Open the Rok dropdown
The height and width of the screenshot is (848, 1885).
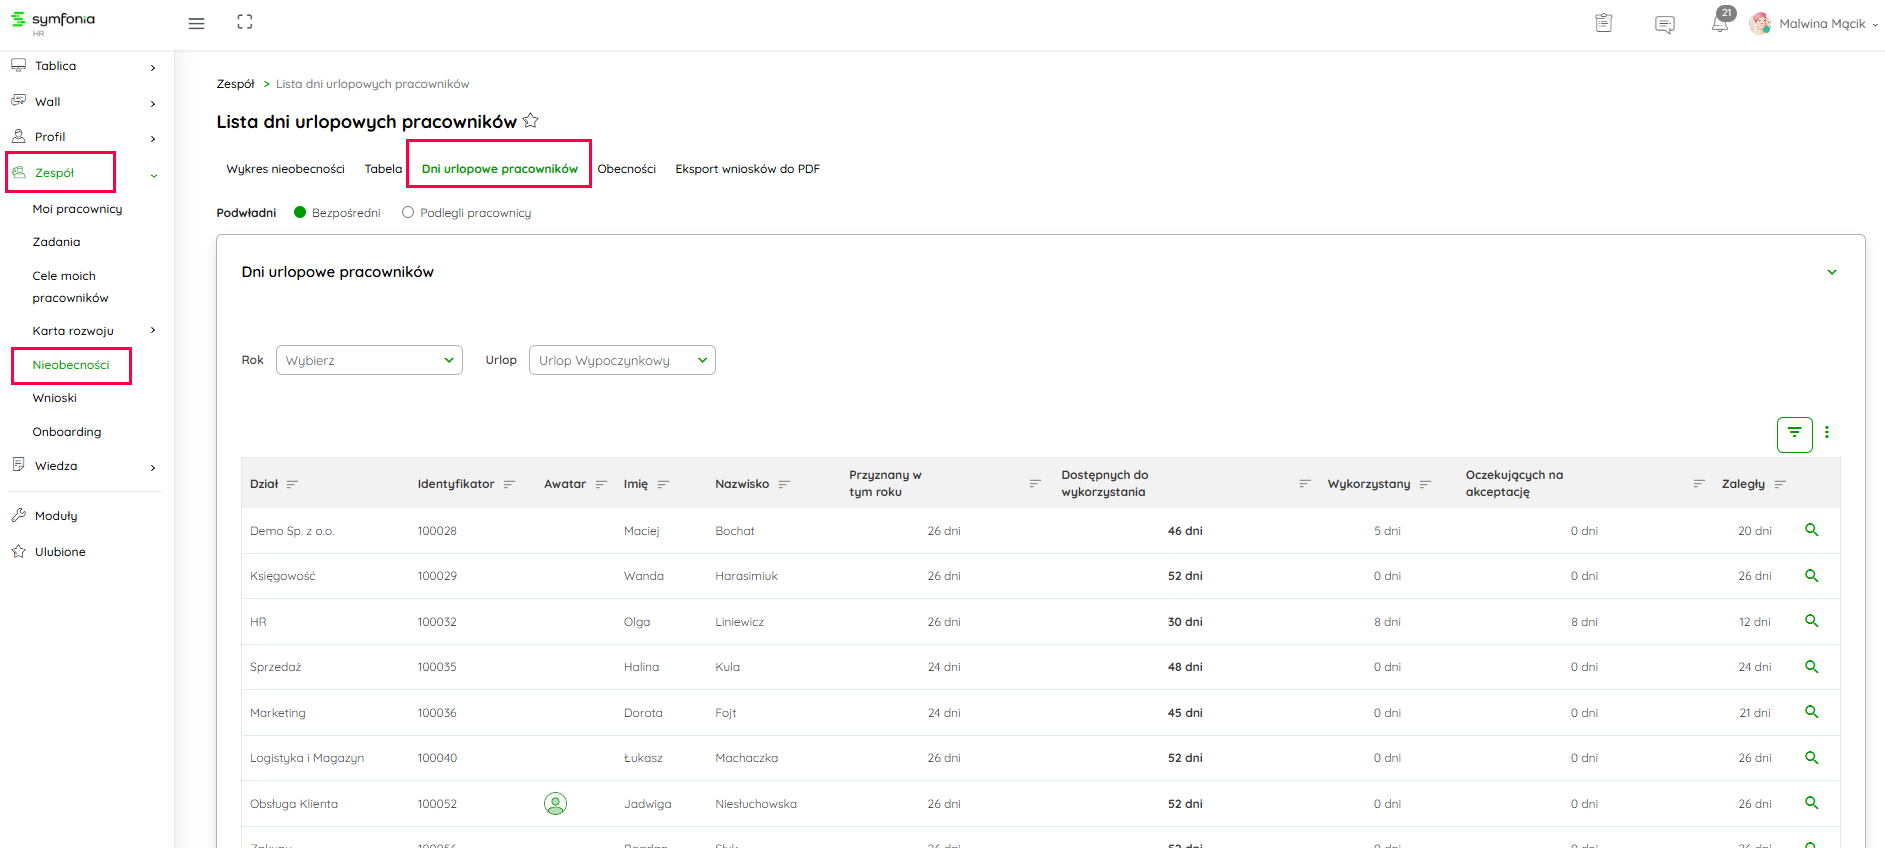click(x=369, y=360)
